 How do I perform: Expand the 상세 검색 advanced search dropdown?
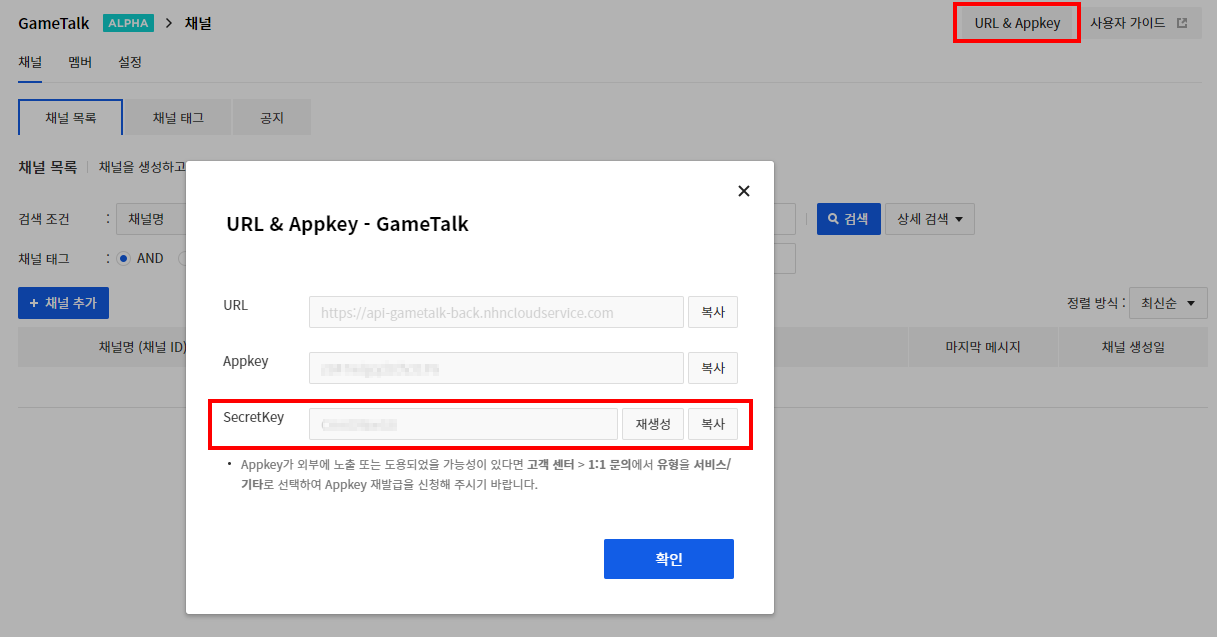point(929,218)
